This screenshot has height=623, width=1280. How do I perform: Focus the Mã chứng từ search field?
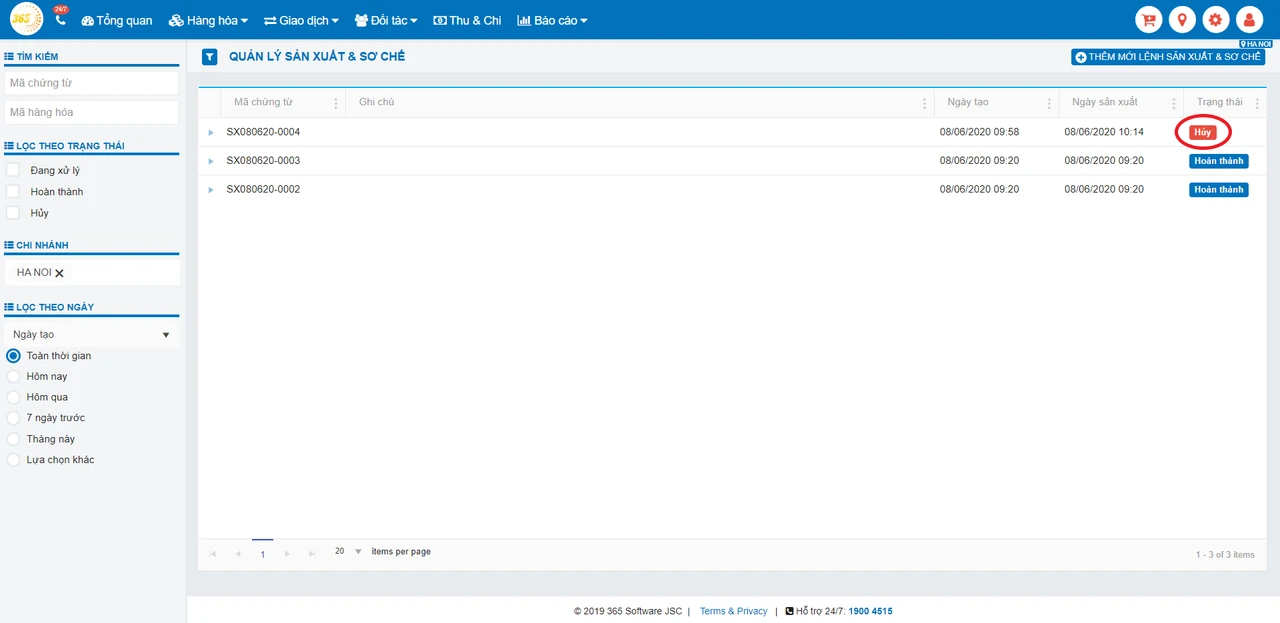pos(92,83)
